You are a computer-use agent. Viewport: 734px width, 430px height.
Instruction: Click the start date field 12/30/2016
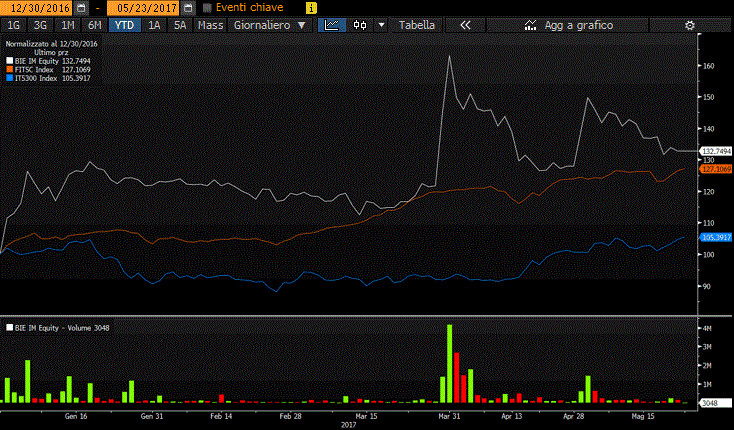click(x=34, y=8)
